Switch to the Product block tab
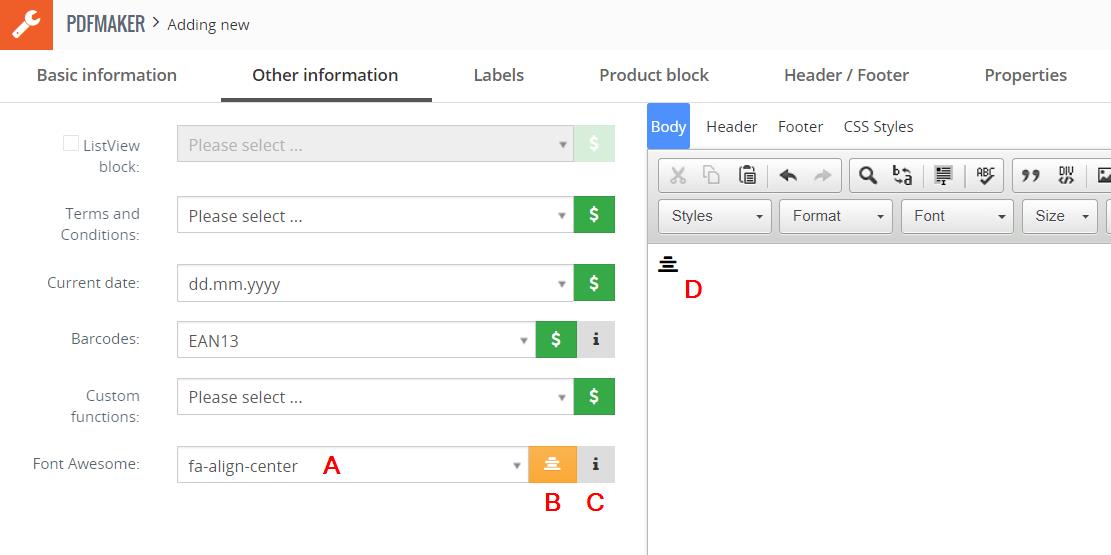Screen dimensions: 1111x555 pyautogui.click(x=654, y=75)
